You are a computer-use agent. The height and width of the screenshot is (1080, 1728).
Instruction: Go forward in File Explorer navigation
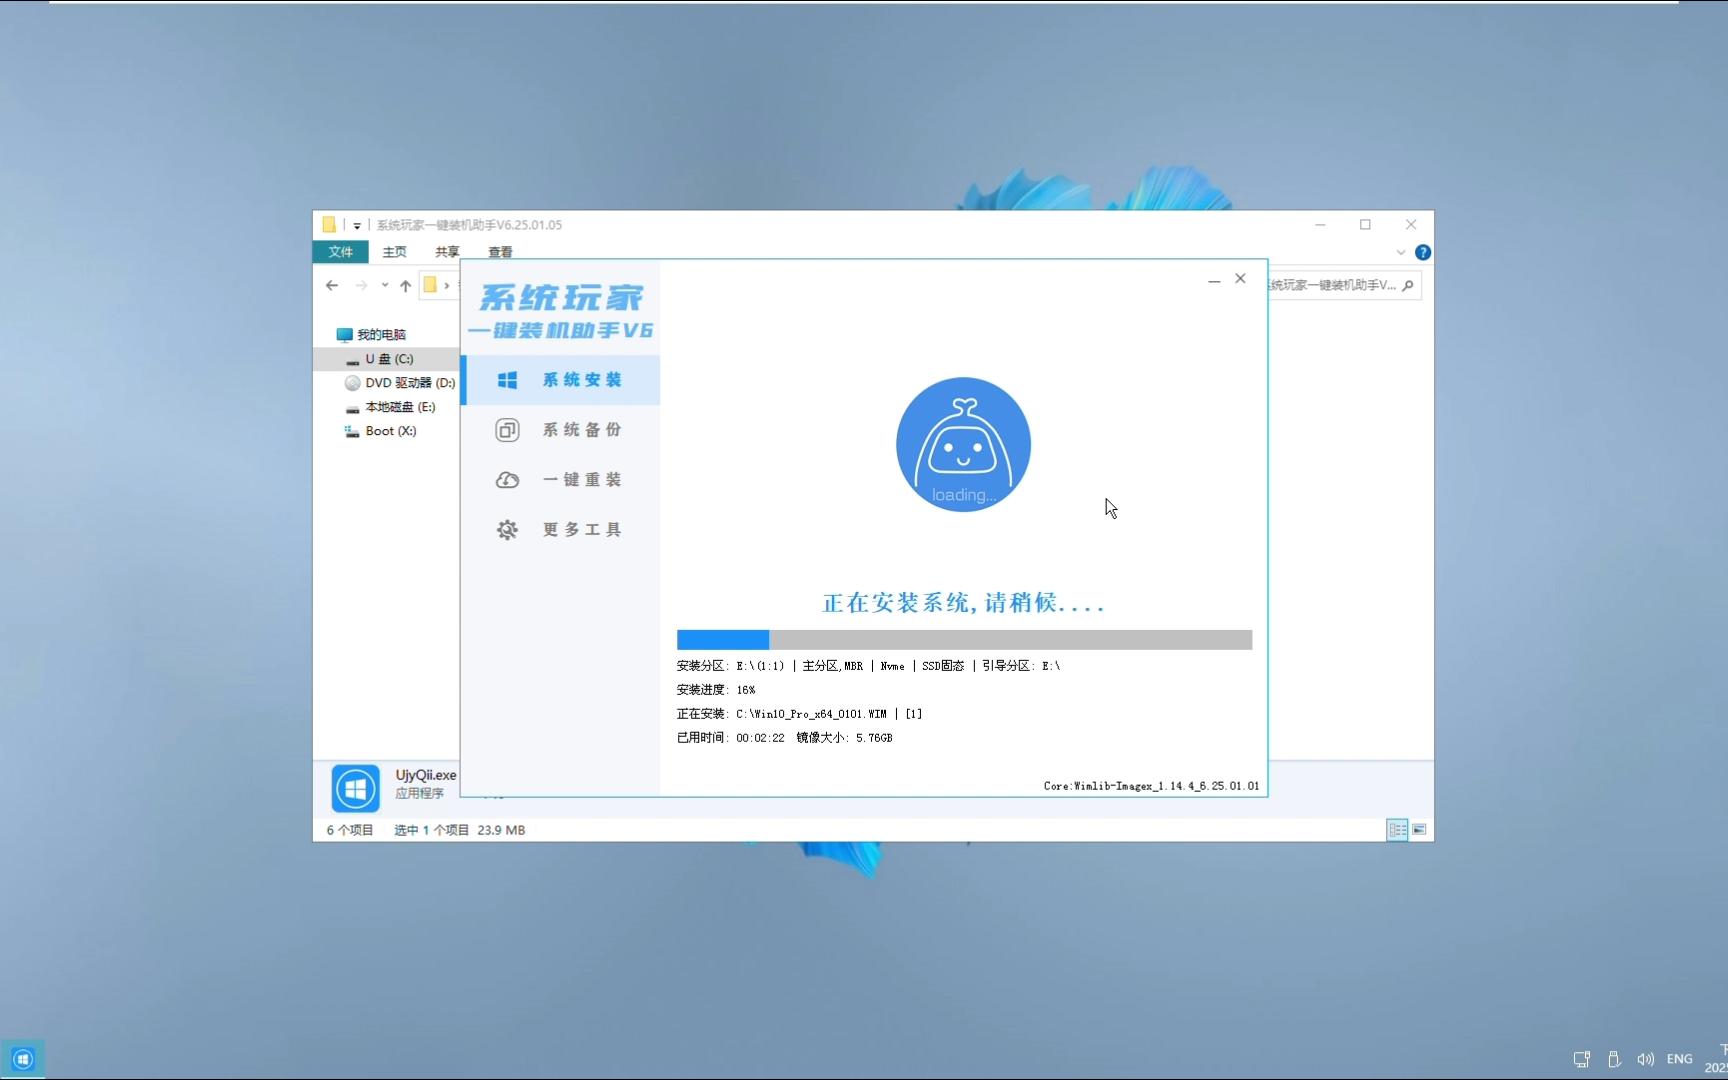(x=361, y=286)
